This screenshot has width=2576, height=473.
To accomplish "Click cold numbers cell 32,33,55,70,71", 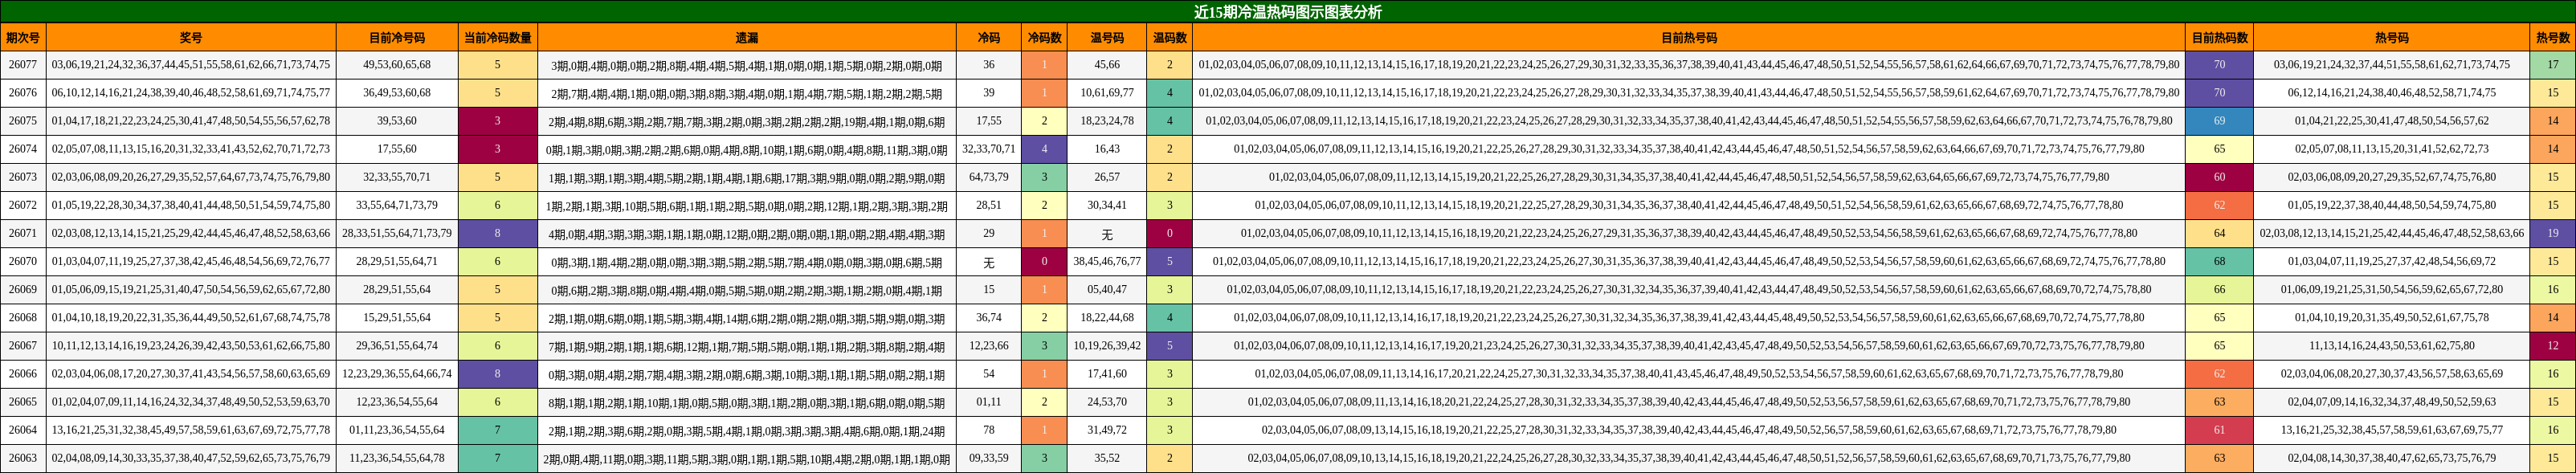I will [x=397, y=177].
